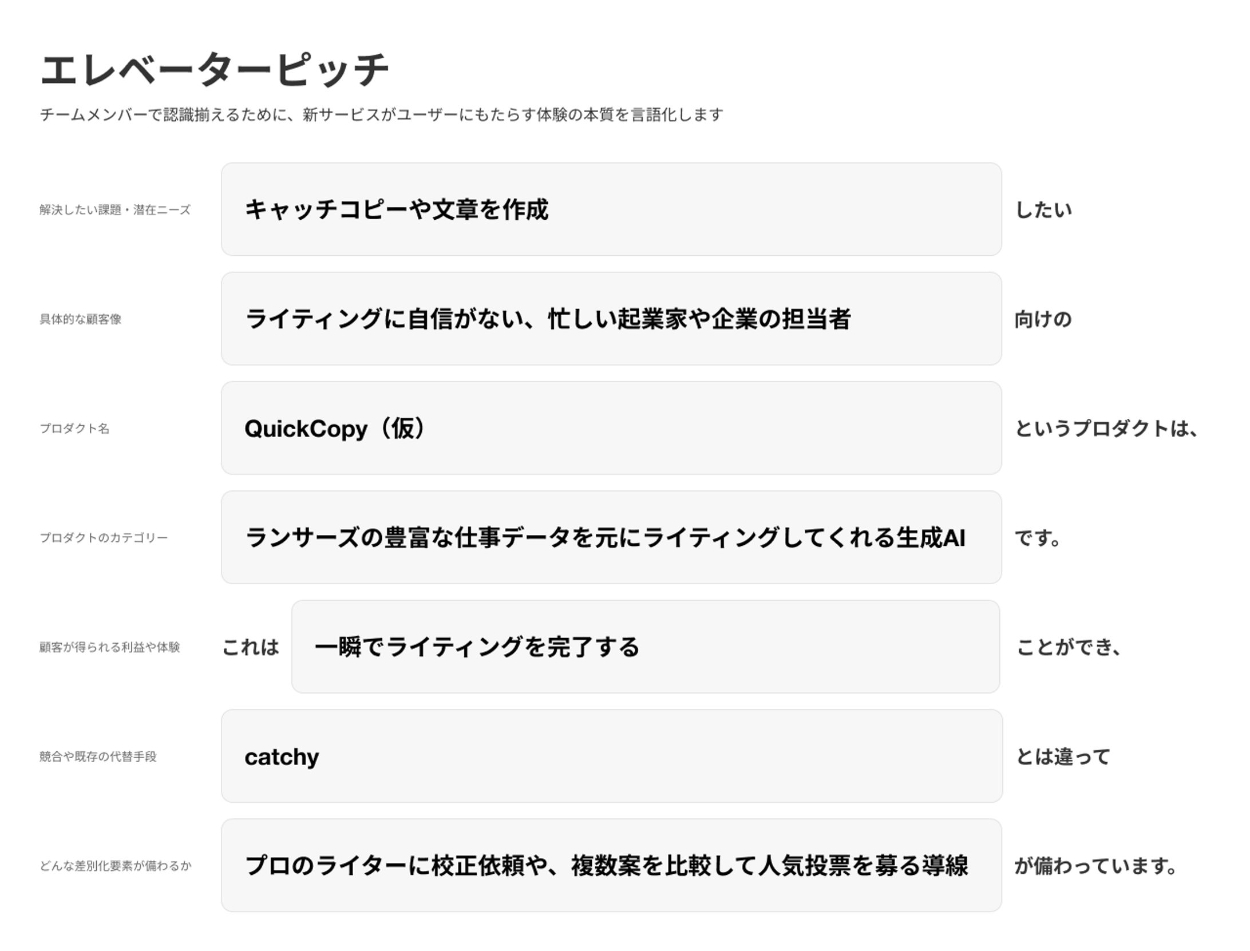Select the catchy competitor field
Screen dimensions: 1250x951
point(610,756)
